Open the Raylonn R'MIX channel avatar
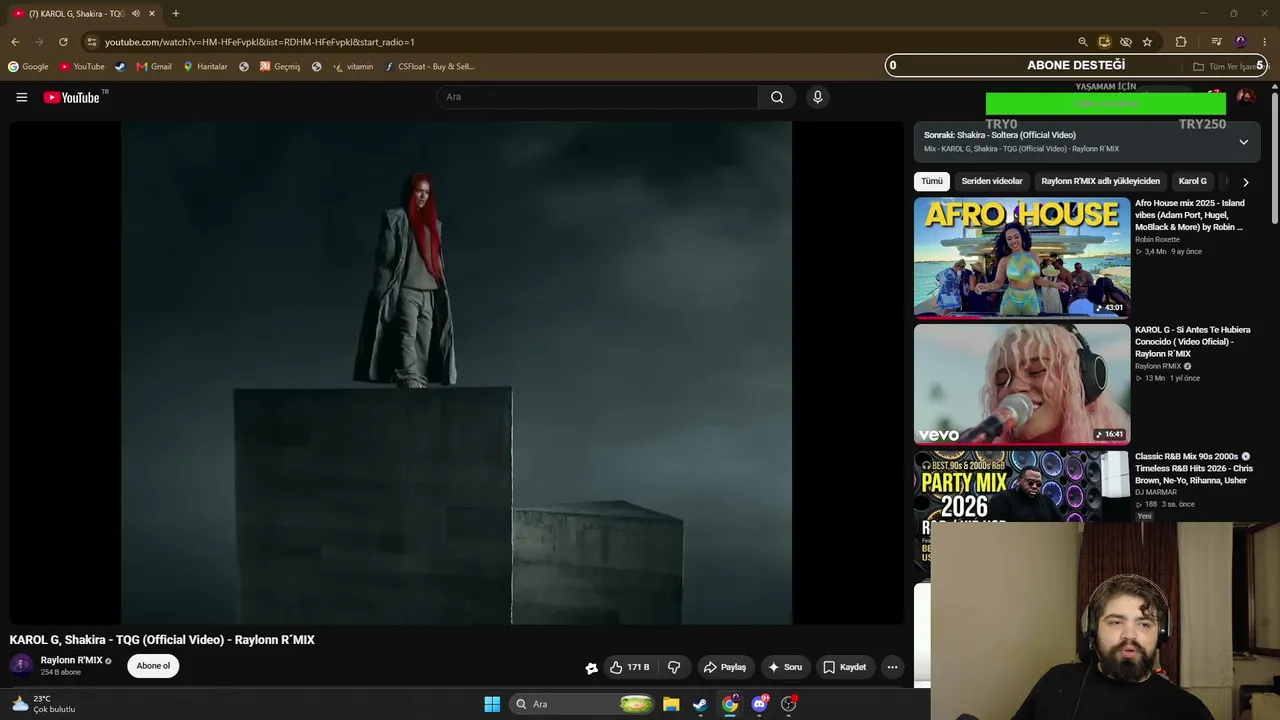Viewport: 1280px width, 720px height. click(21, 665)
